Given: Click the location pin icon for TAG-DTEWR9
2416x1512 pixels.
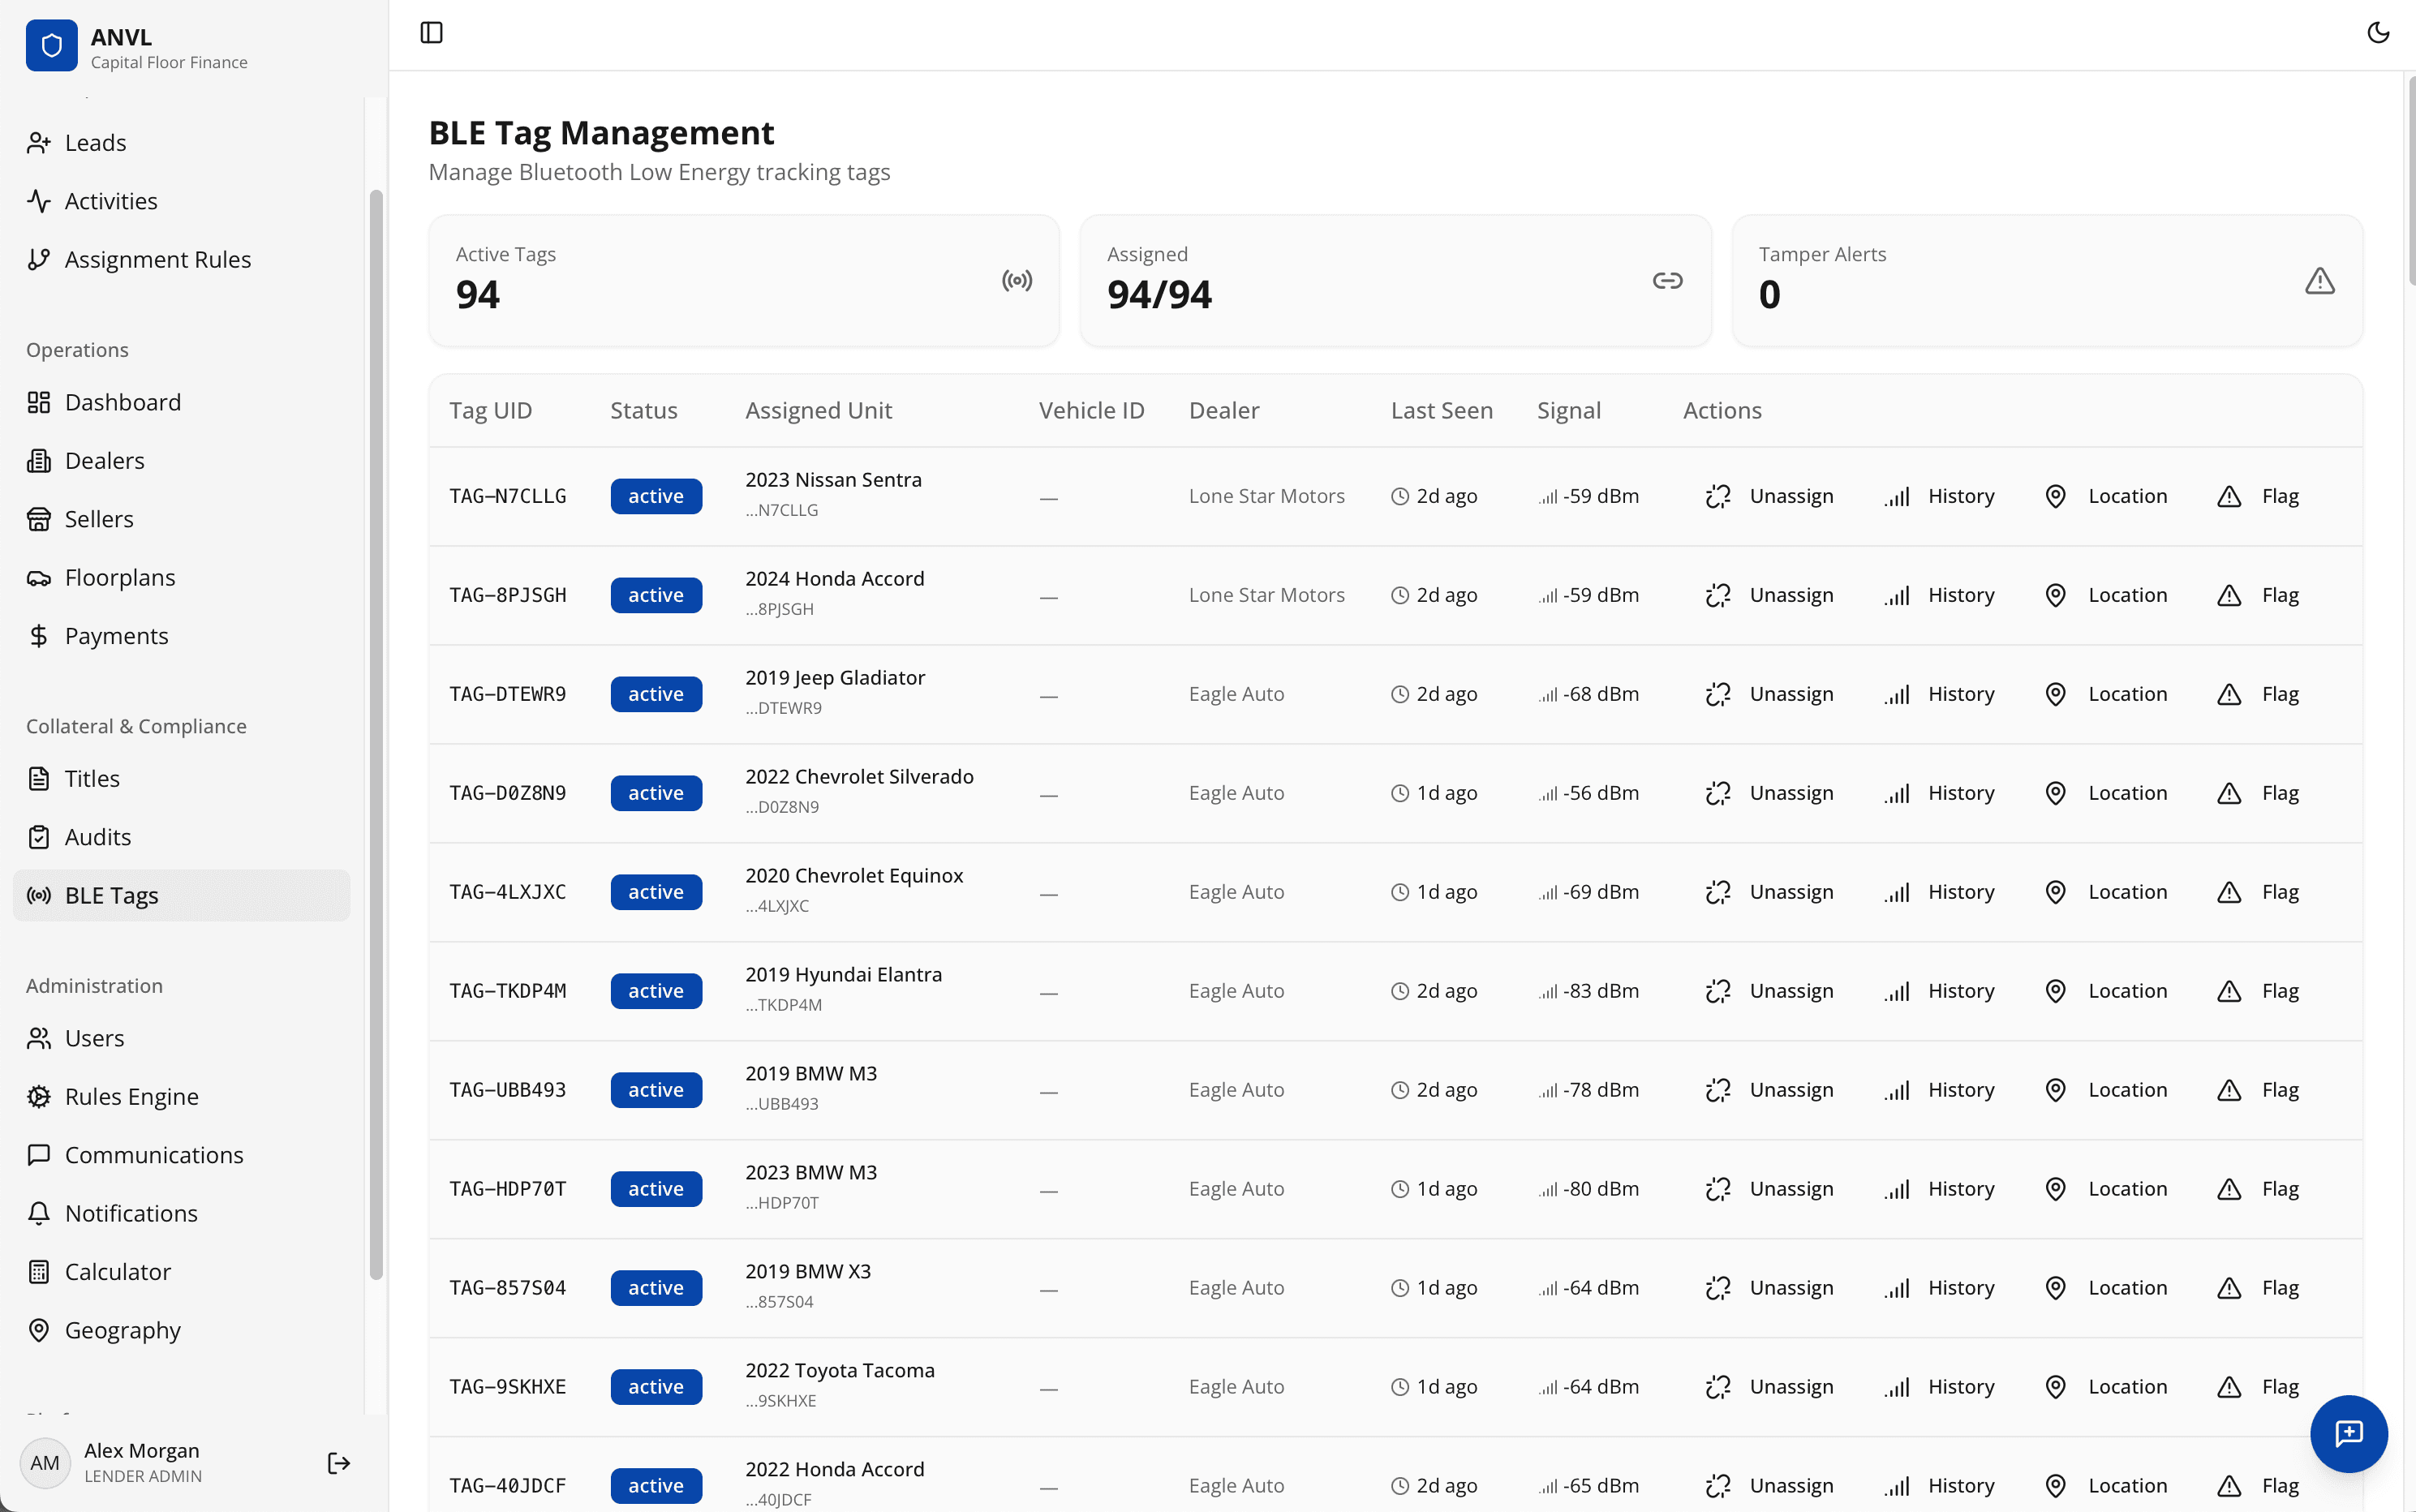Looking at the screenshot, I should pyautogui.click(x=2056, y=694).
